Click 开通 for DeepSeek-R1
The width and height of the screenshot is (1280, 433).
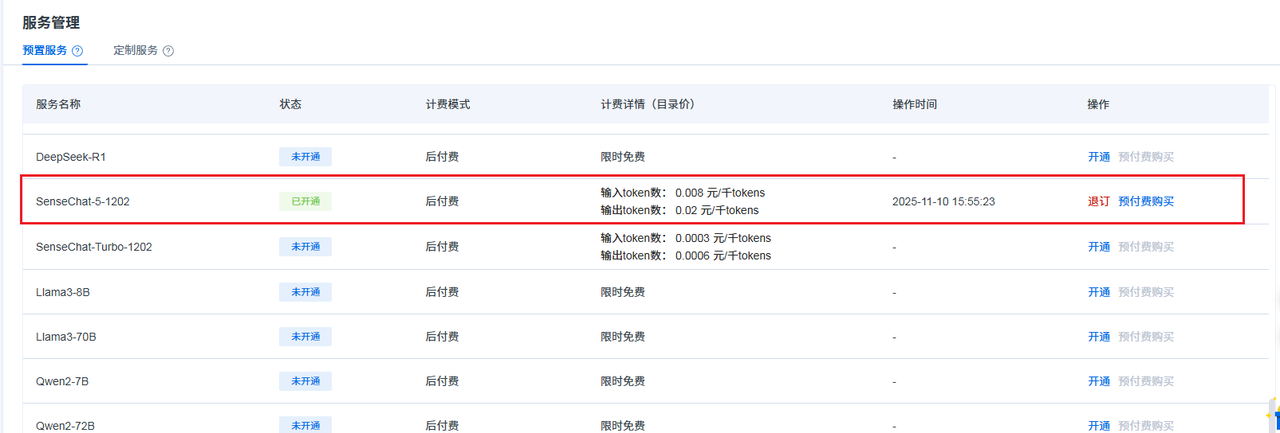click(1099, 157)
